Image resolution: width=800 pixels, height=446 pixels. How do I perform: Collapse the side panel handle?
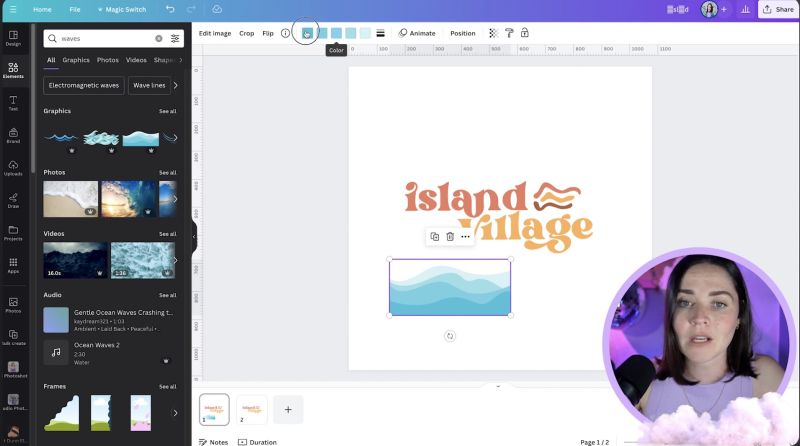coord(194,236)
